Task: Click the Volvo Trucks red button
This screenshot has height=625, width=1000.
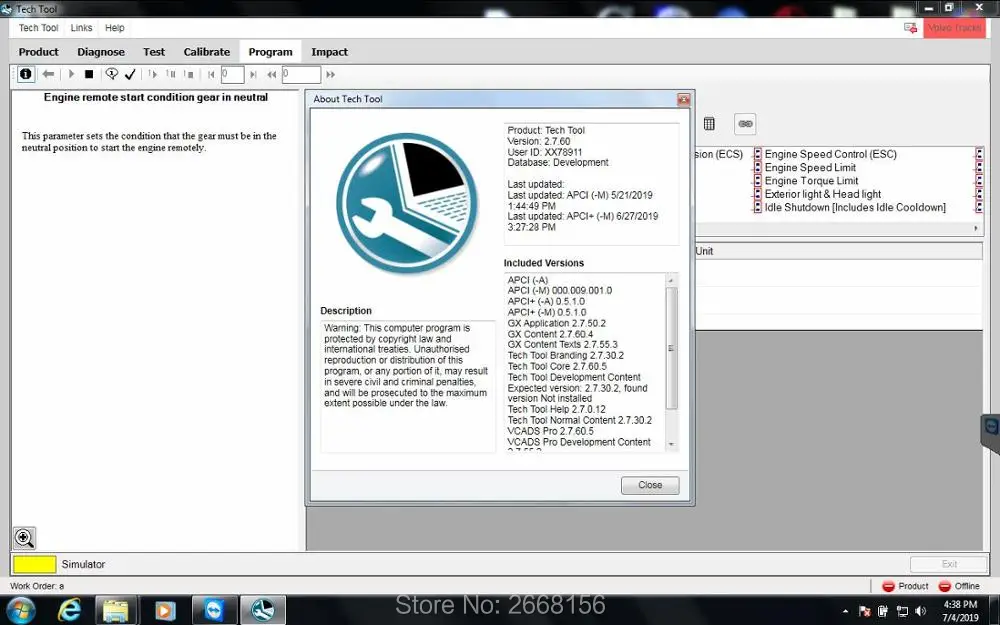Action: click(954, 28)
